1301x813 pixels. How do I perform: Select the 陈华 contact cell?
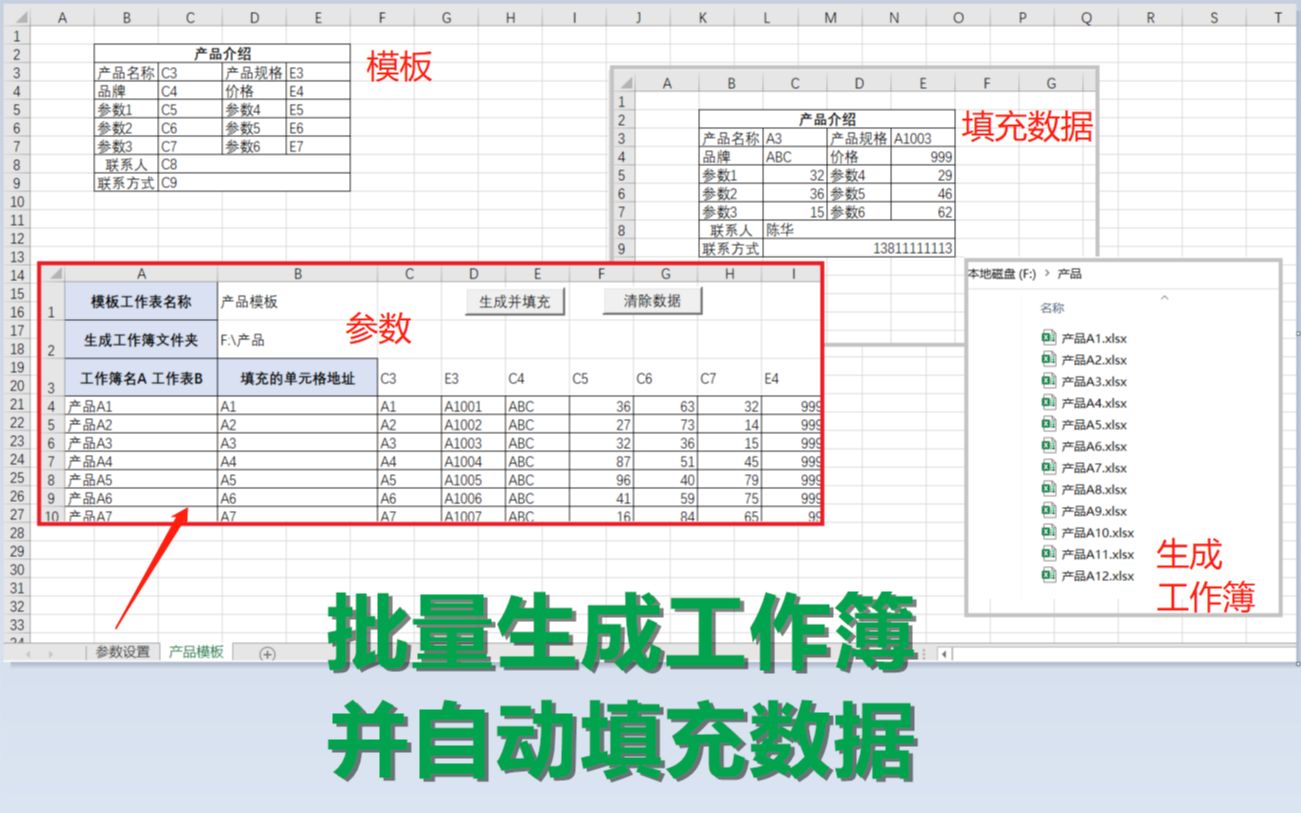click(x=859, y=230)
